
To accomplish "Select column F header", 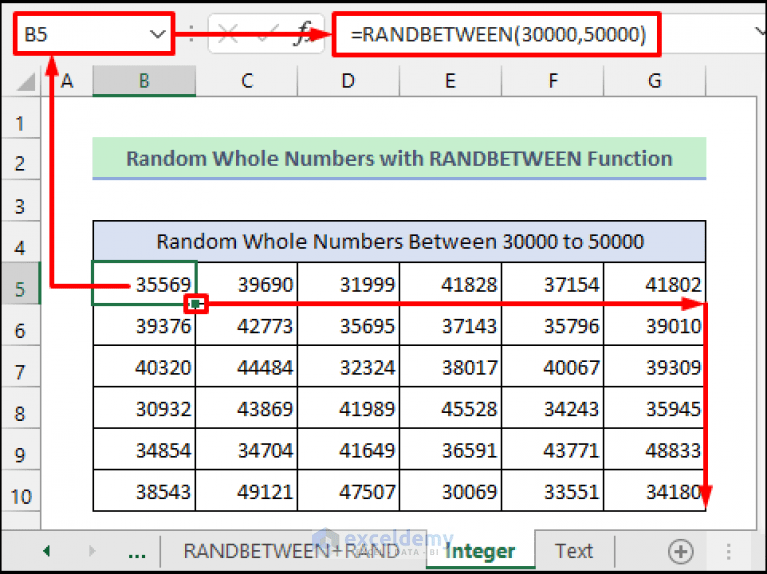I will [553, 81].
